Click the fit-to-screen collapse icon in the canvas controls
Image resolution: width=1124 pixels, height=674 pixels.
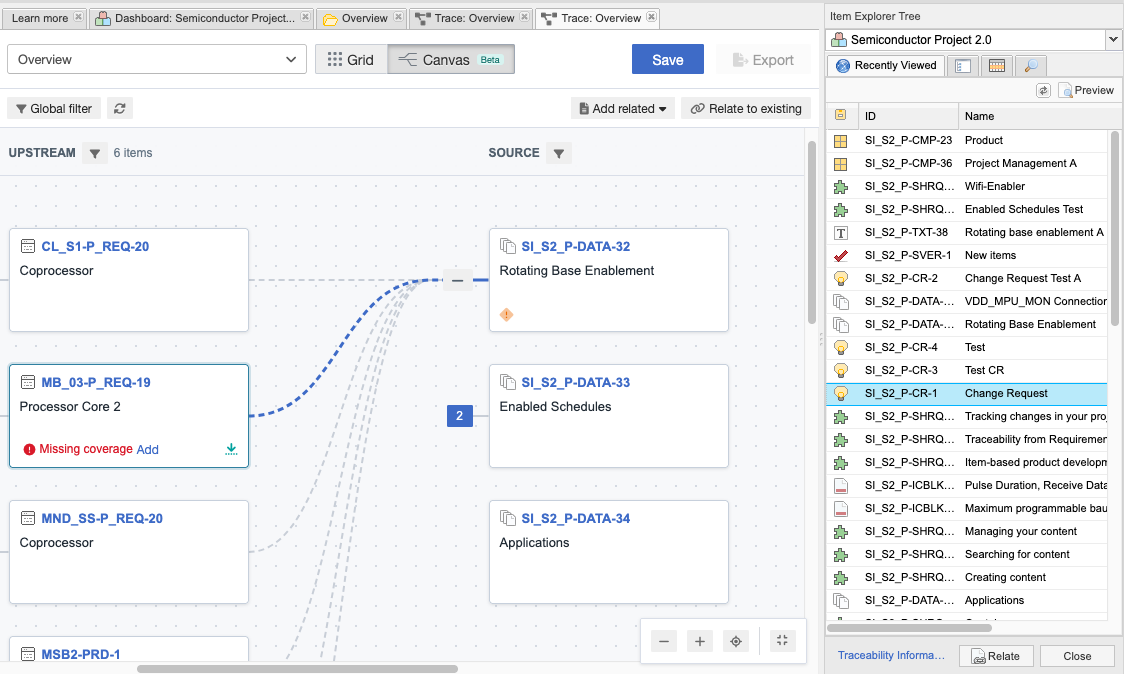click(782, 640)
